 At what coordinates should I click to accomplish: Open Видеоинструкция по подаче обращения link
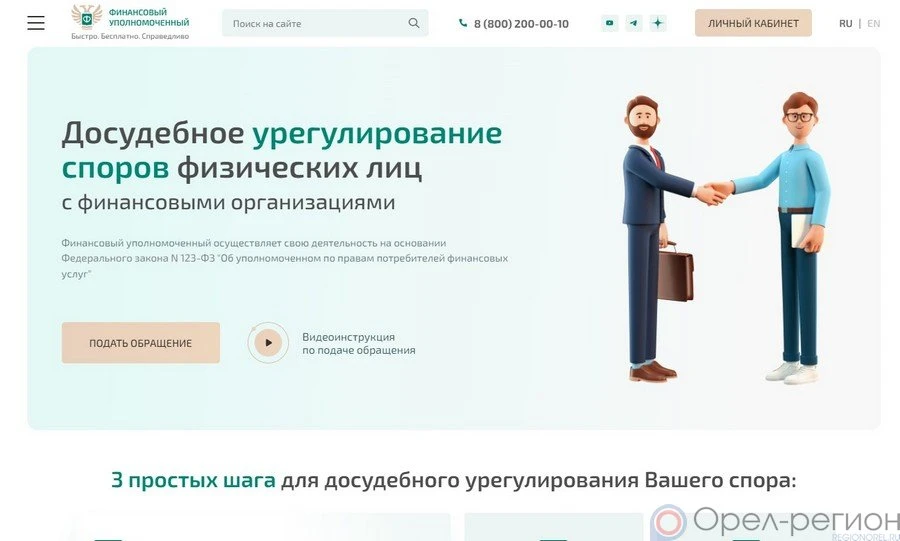click(x=359, y=344)
